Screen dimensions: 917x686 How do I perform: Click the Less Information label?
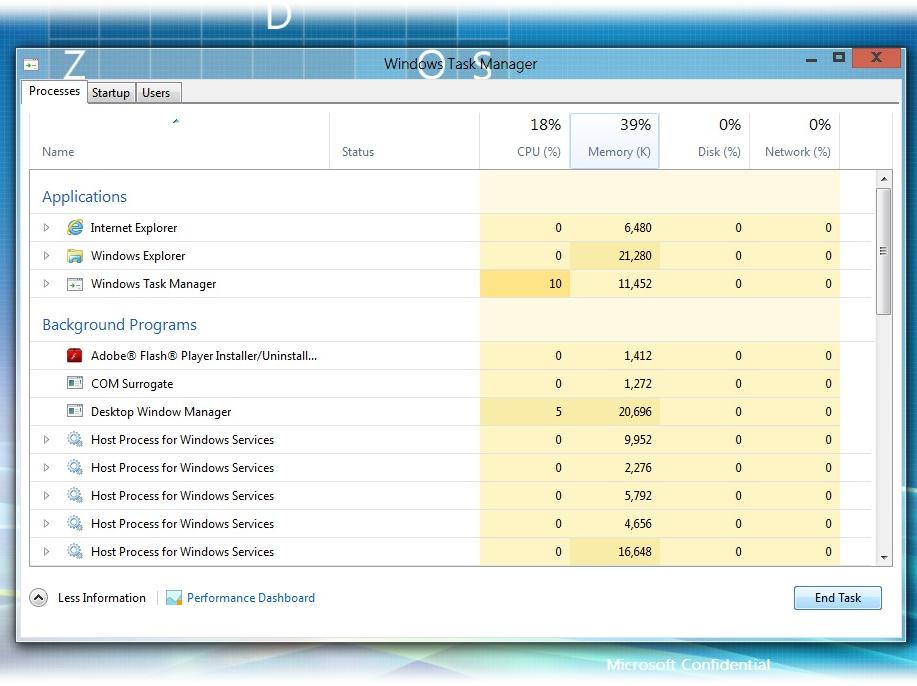pyautogui.click(x=102, y=598)
